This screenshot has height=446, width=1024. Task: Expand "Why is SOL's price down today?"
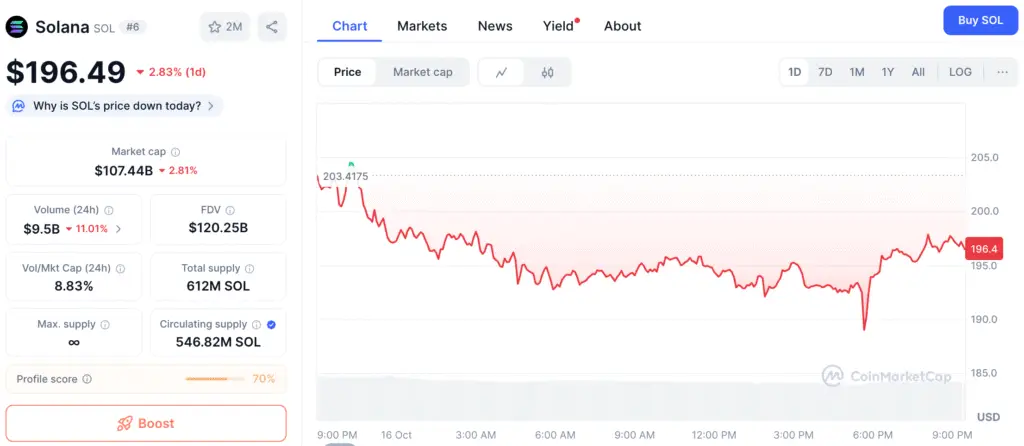point(114,106)
